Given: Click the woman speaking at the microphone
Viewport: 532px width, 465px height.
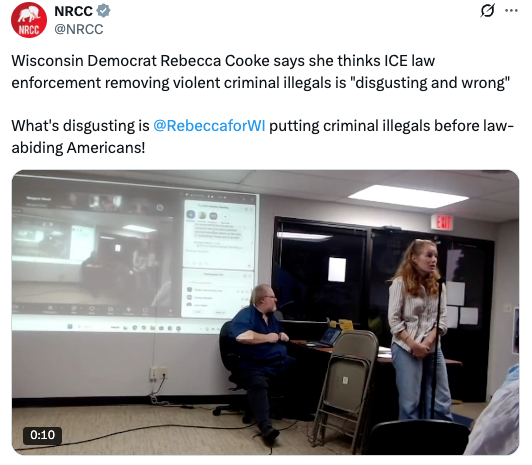Looking at the screenshot, I should click(420, 329).
